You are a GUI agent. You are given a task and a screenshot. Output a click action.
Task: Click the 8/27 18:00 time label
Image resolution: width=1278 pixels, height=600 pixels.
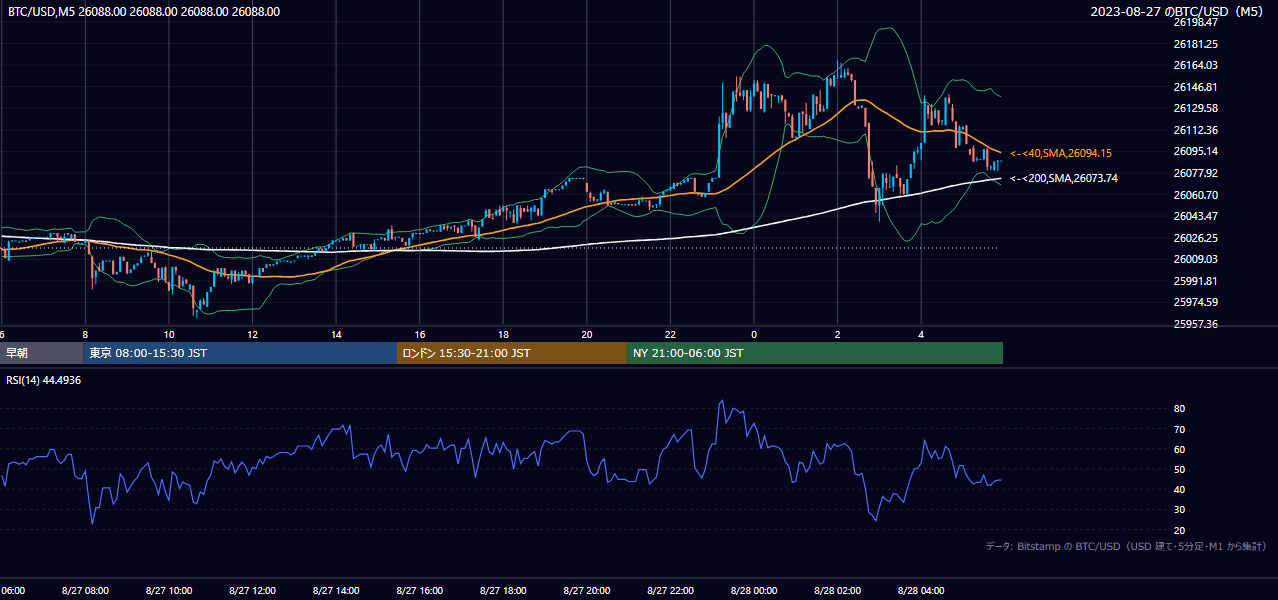click(503, 591)
